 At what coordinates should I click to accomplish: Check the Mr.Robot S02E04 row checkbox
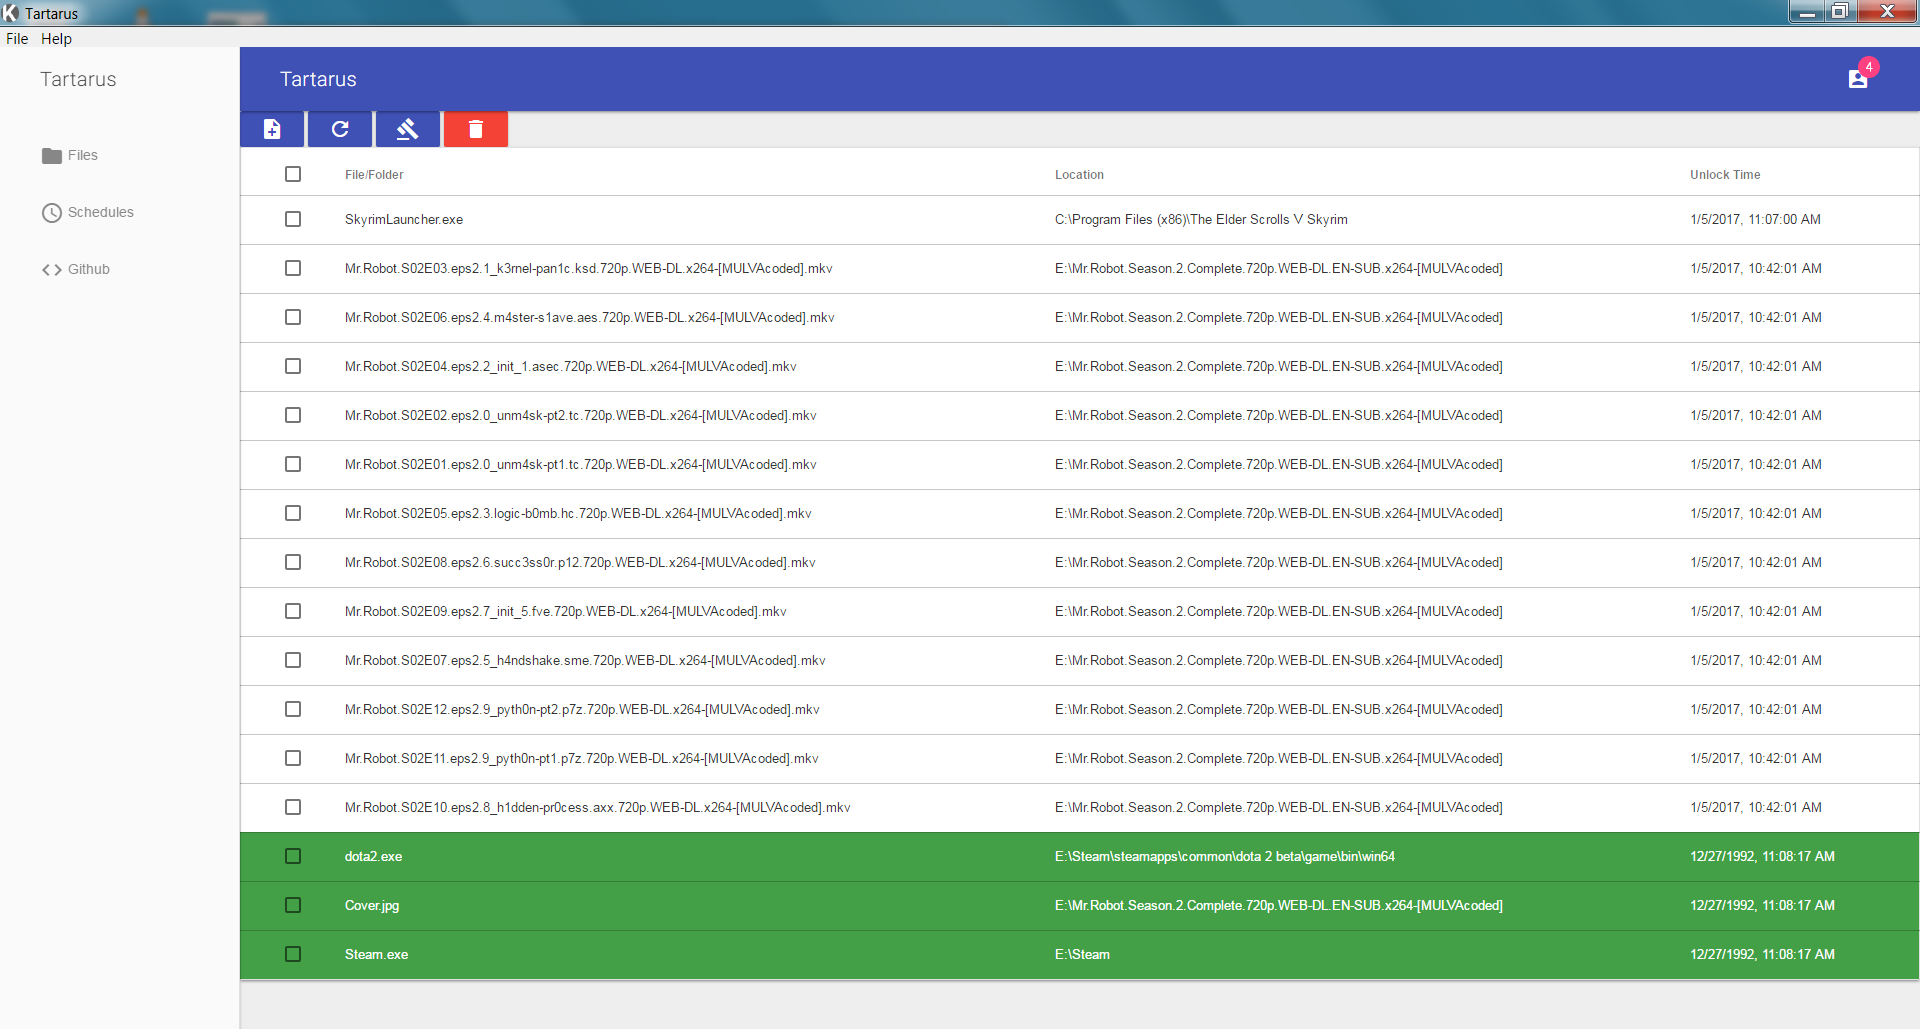click(x=293, y=366)
